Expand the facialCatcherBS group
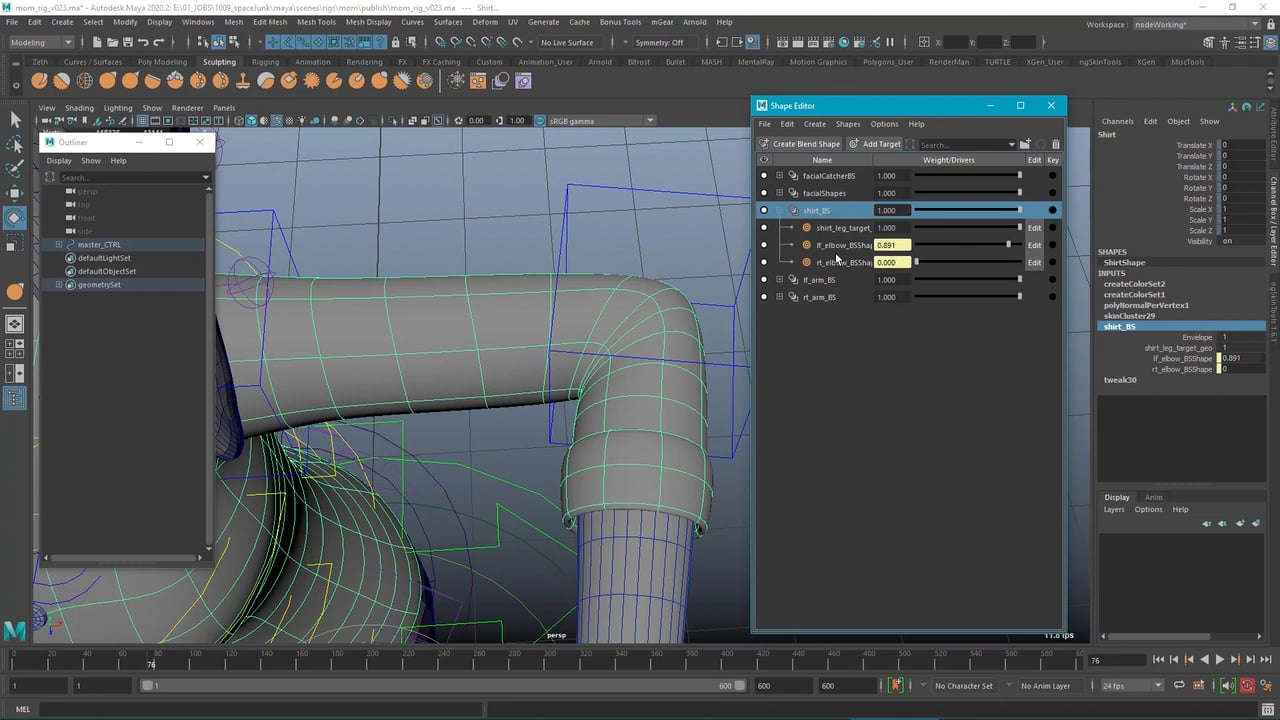The height and width of the screenshot is (720, 1280). tap(779, 176)
